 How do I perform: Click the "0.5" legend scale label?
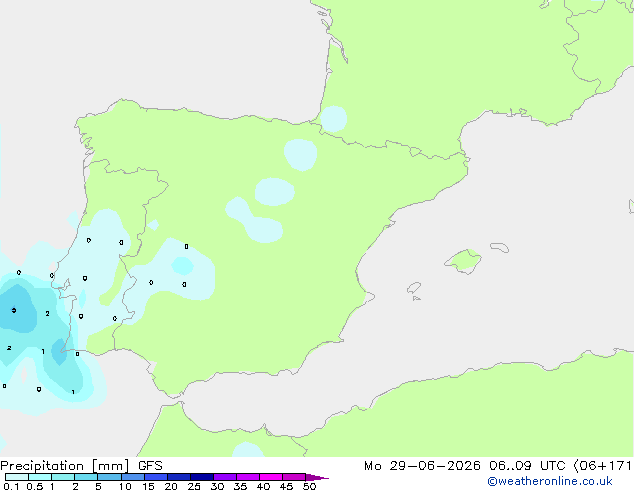(x=35, y=486)
